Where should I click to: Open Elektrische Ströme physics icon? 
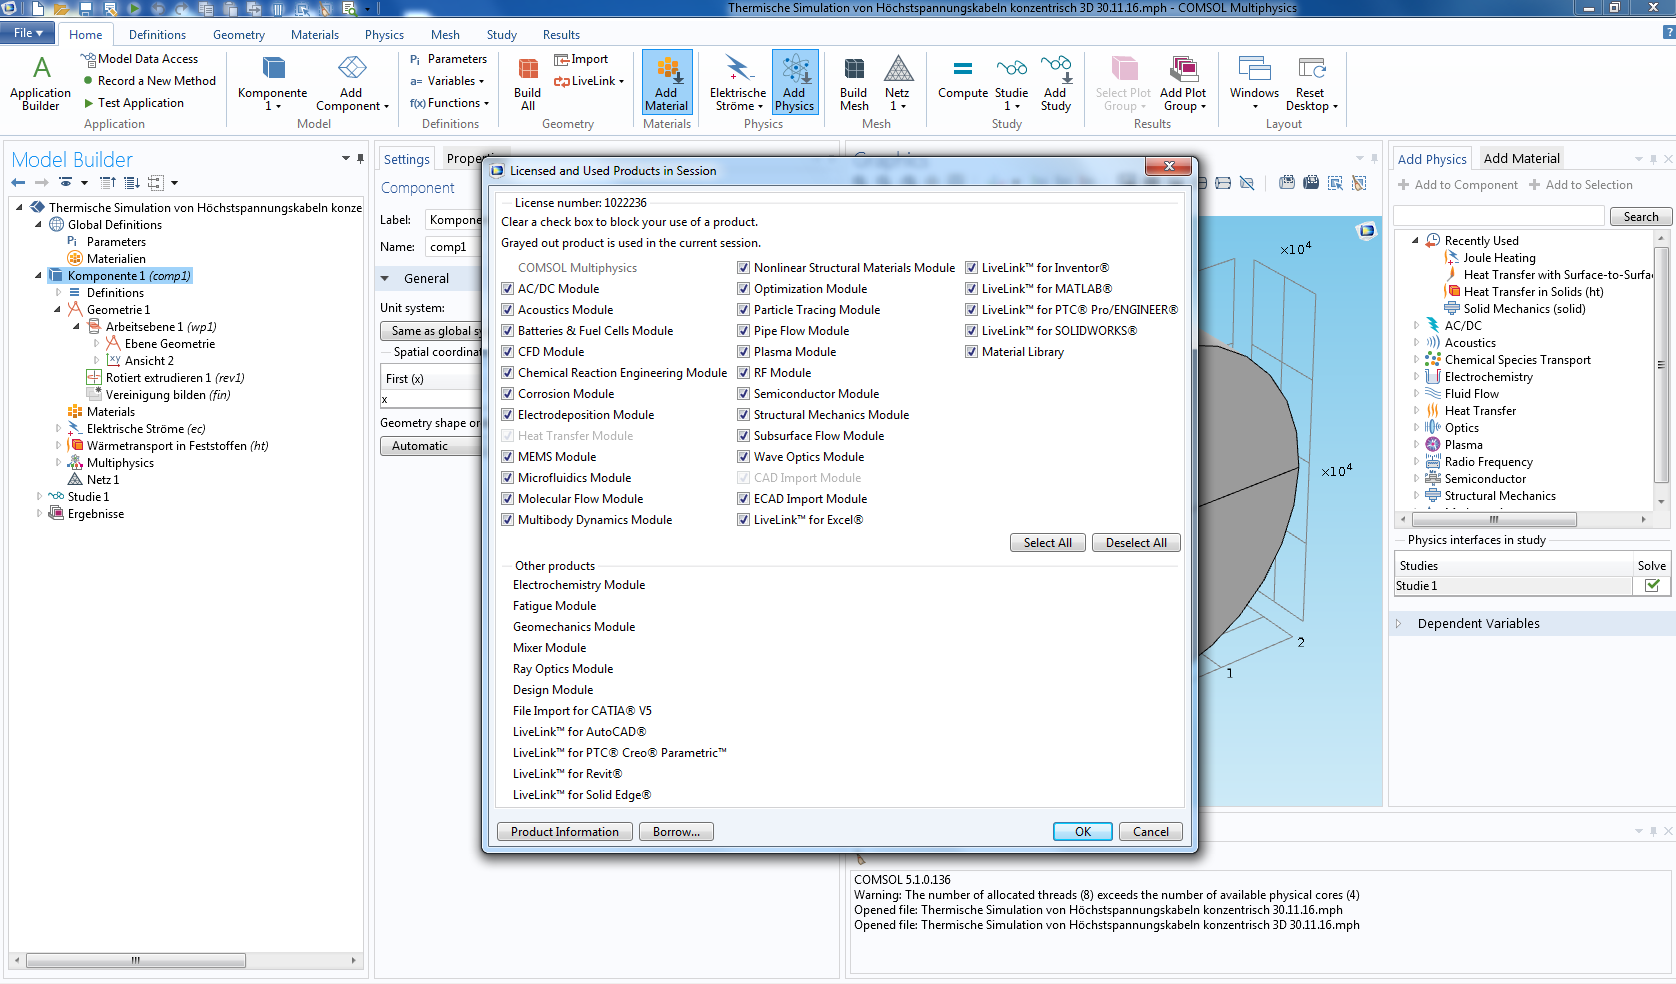(738, 83)
